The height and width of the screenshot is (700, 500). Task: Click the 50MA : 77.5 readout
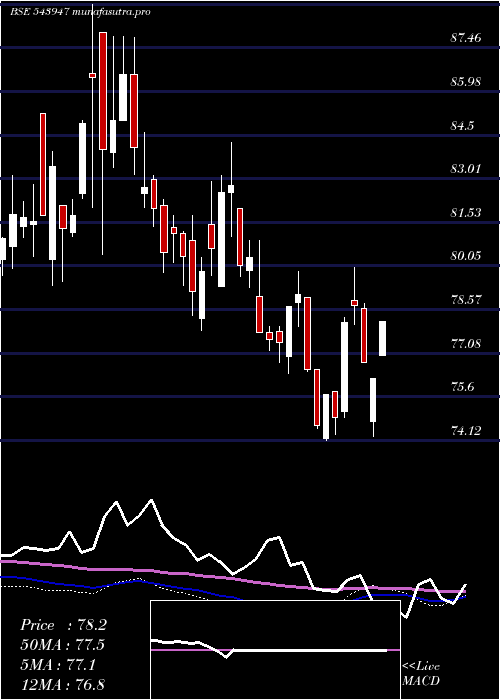click(63, 645)
